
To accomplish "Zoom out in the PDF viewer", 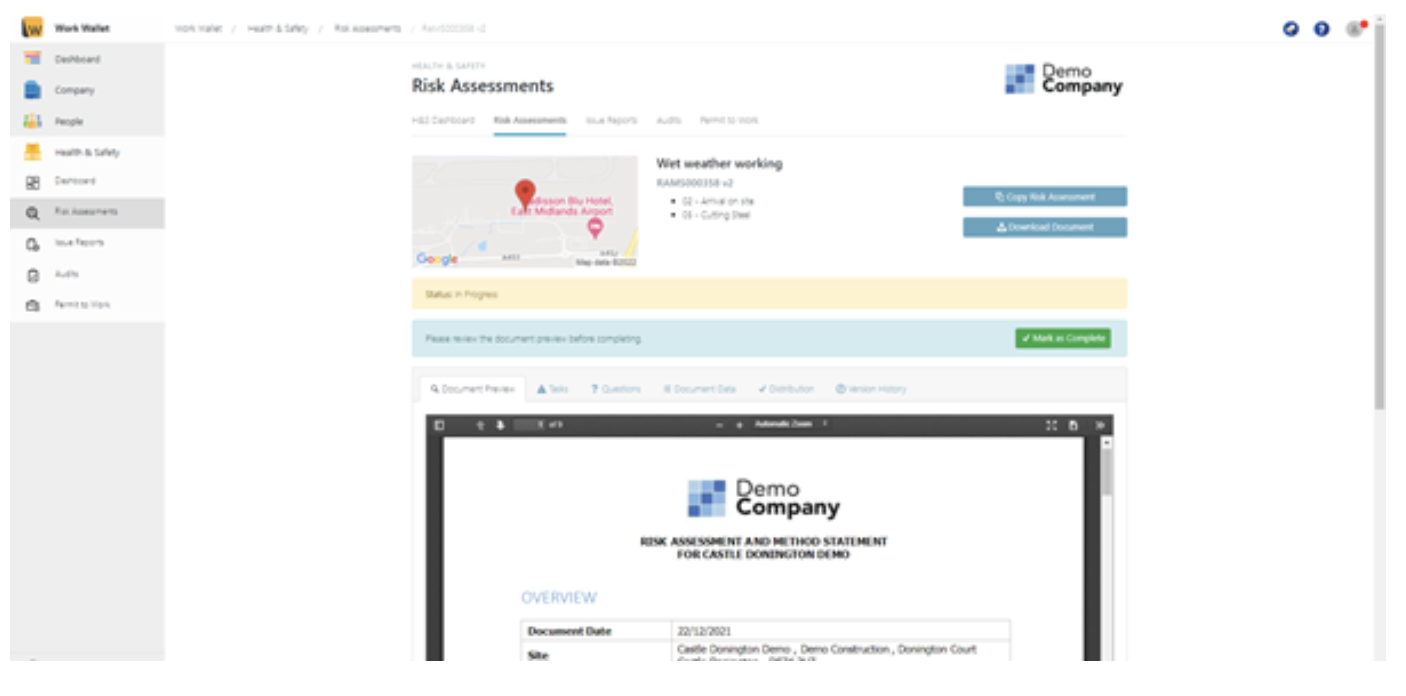I will [x=719, y=425].
